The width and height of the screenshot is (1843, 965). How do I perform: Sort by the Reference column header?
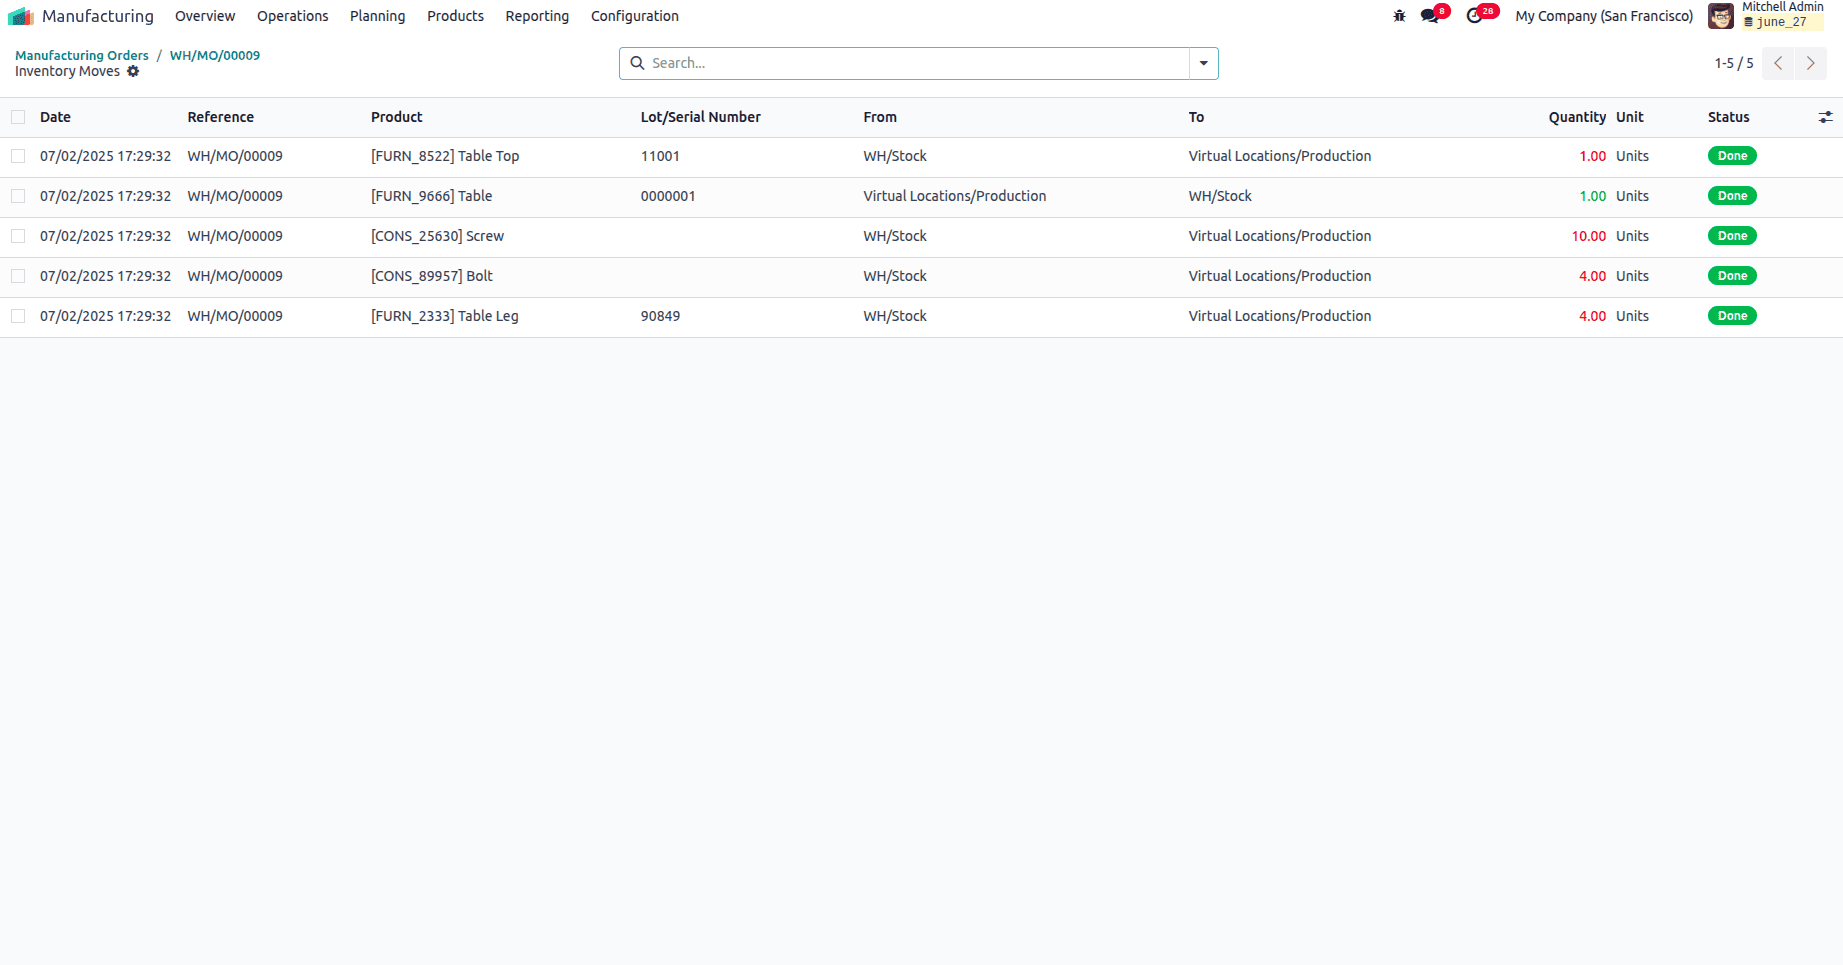pyautogui.click(x=221, y=117)
